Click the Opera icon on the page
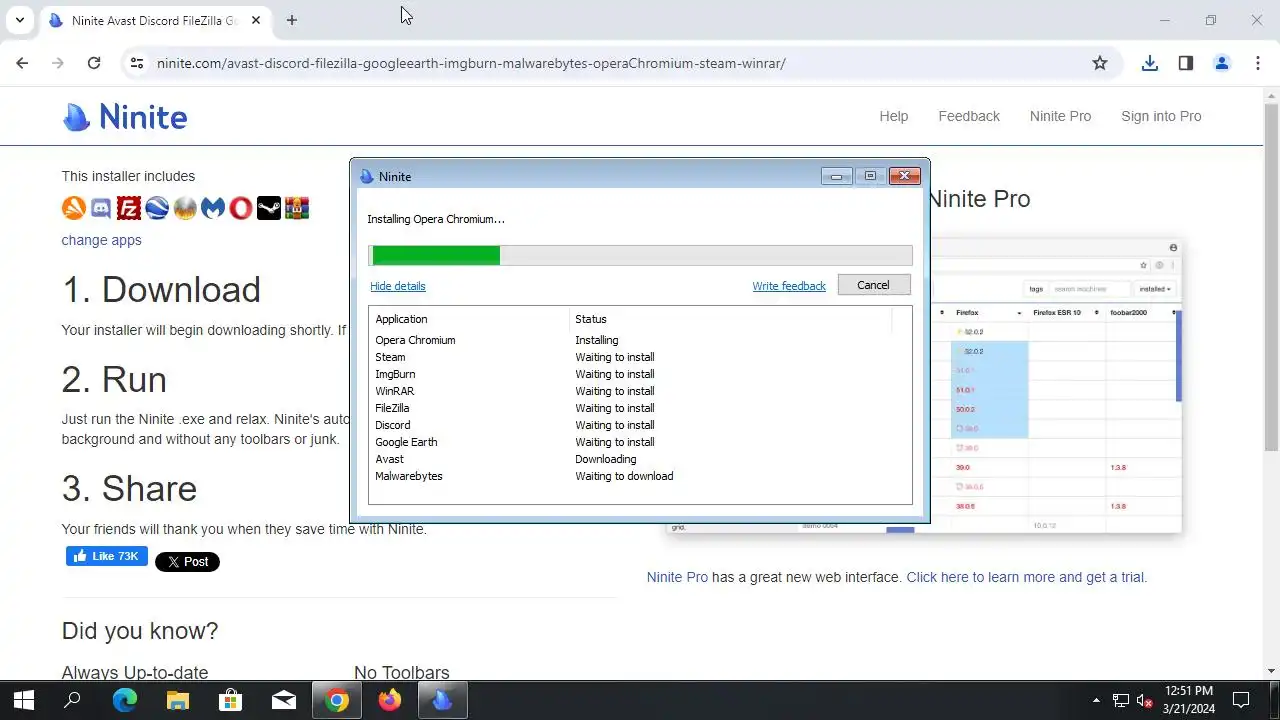Image resolution: width=1280 pixels, height=720 pixels. pyautogui.click(x=241, y=208)
